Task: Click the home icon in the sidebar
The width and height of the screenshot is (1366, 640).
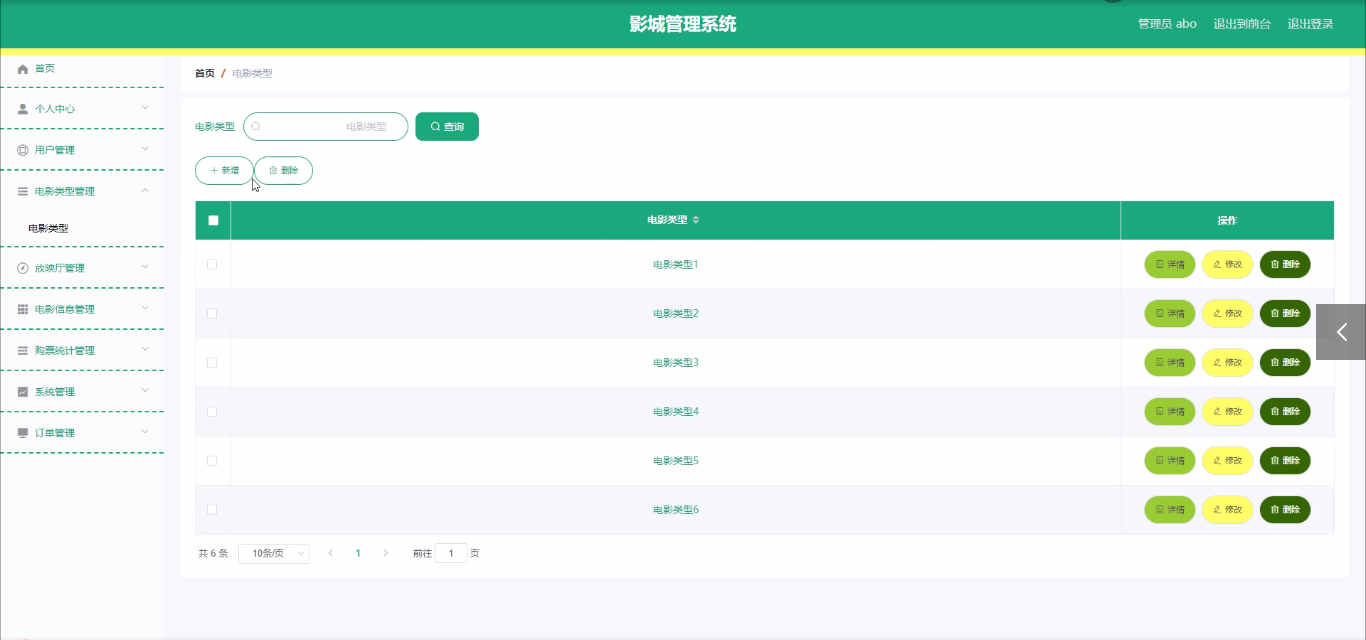Action: pyautogui.click(x=23, y=69)
